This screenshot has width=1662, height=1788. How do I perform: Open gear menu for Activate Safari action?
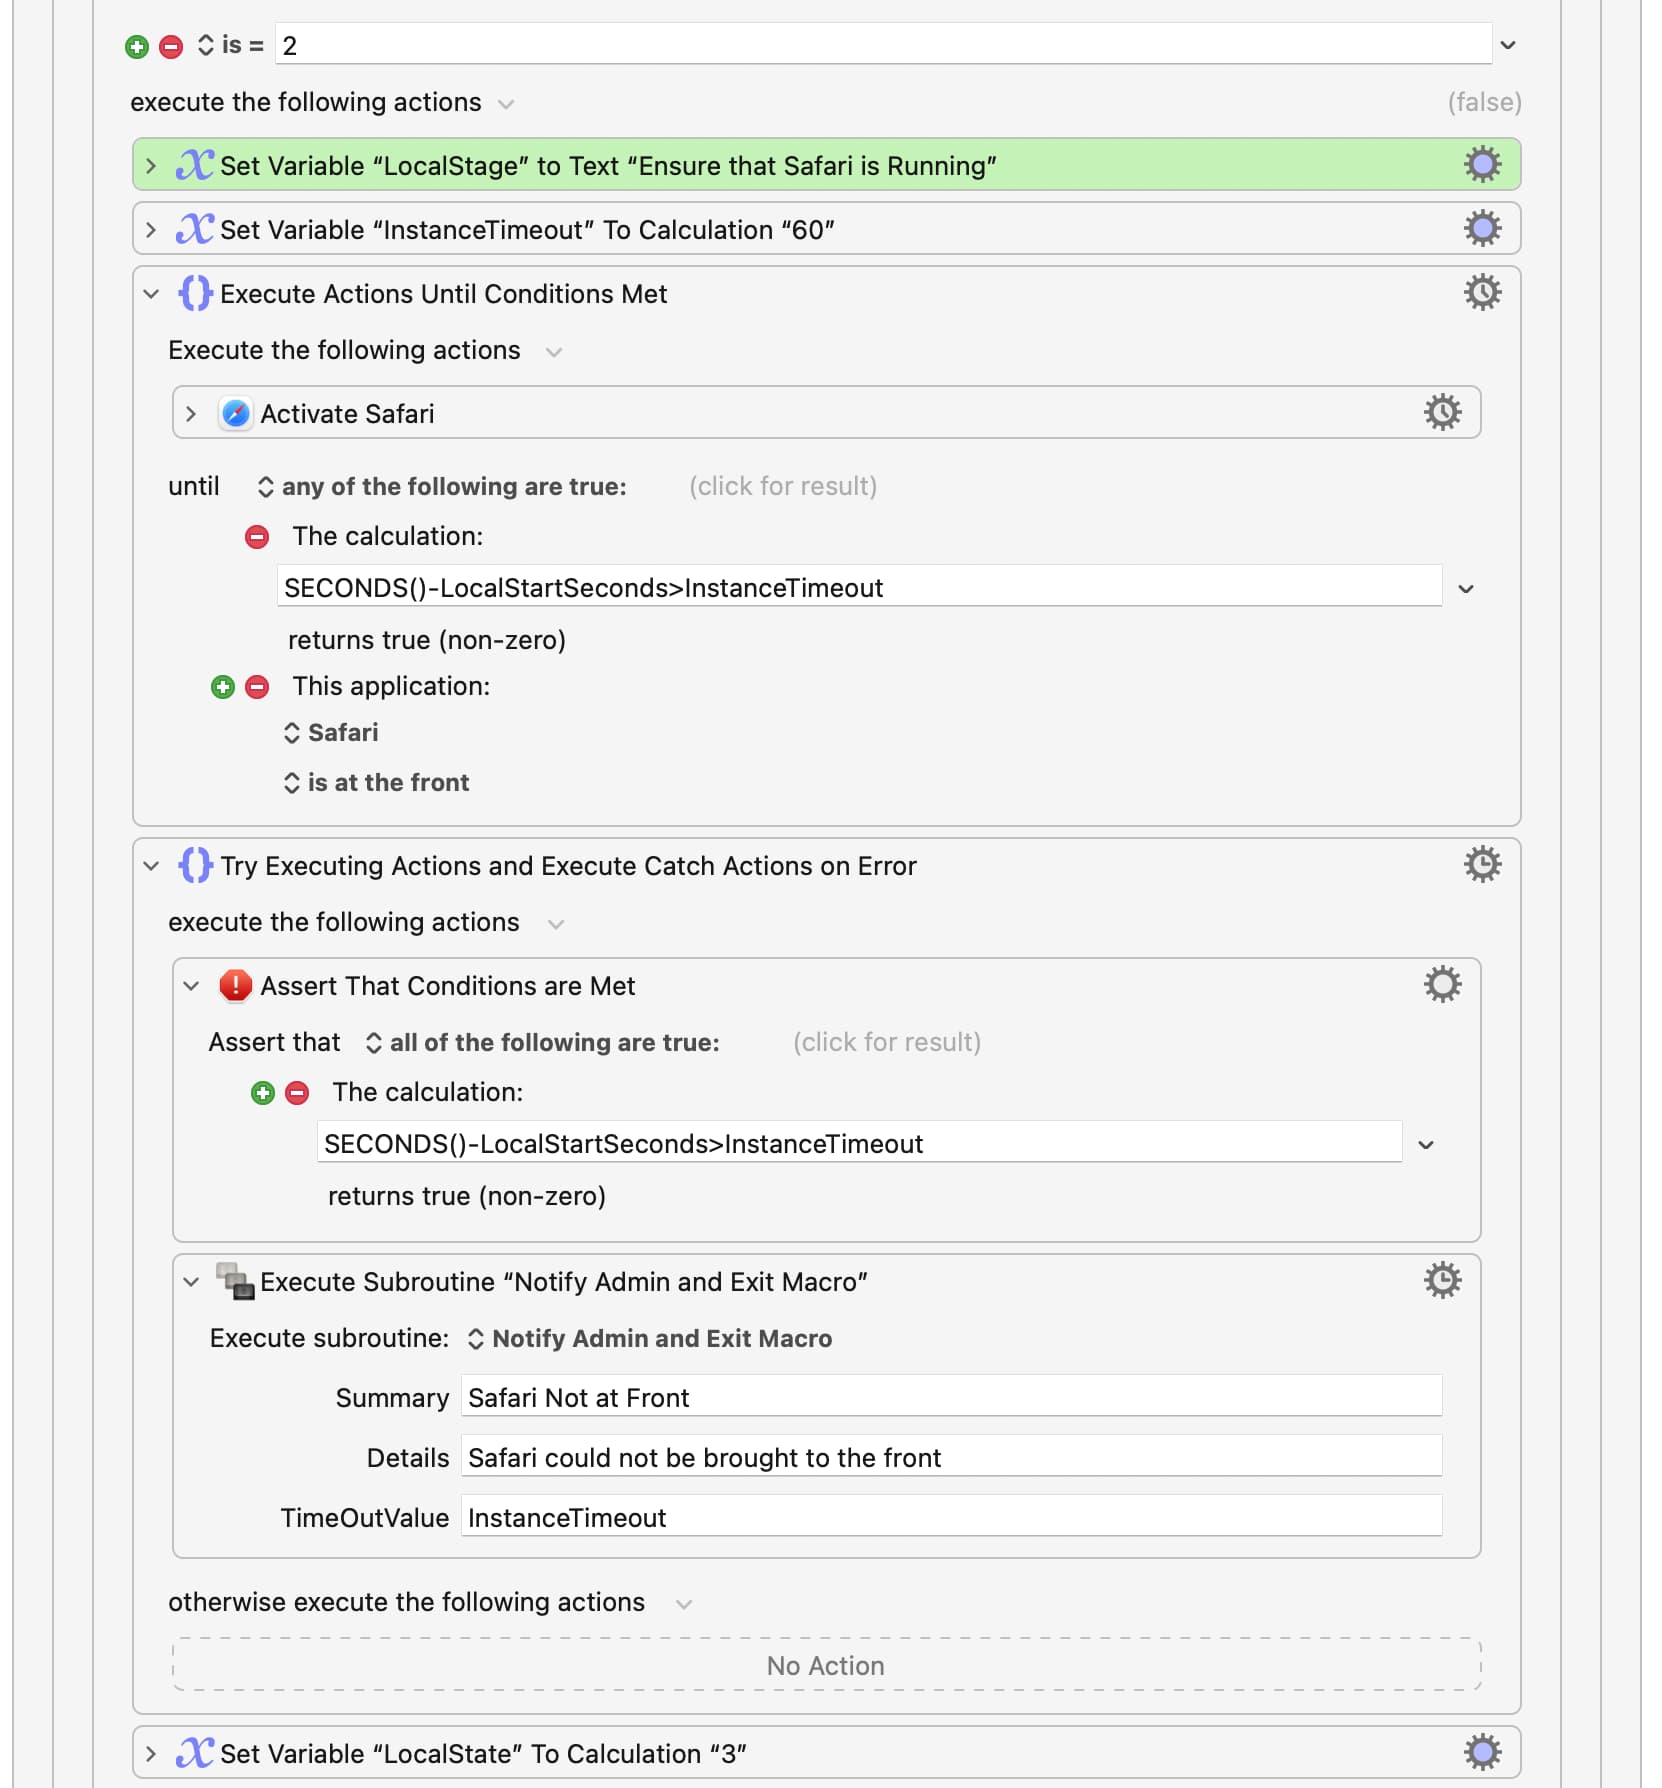pyautogui.click(x=1442, y=413)
